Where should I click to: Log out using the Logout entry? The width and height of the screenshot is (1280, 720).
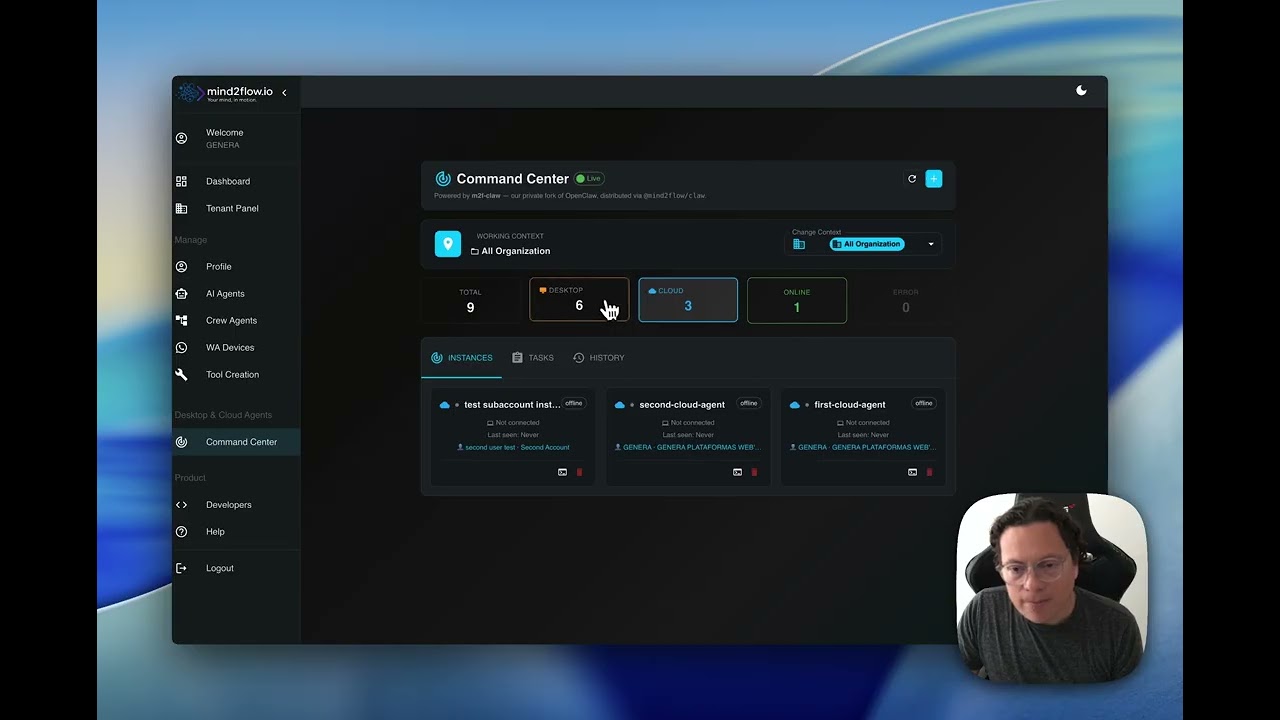click(x=236, y=568)
